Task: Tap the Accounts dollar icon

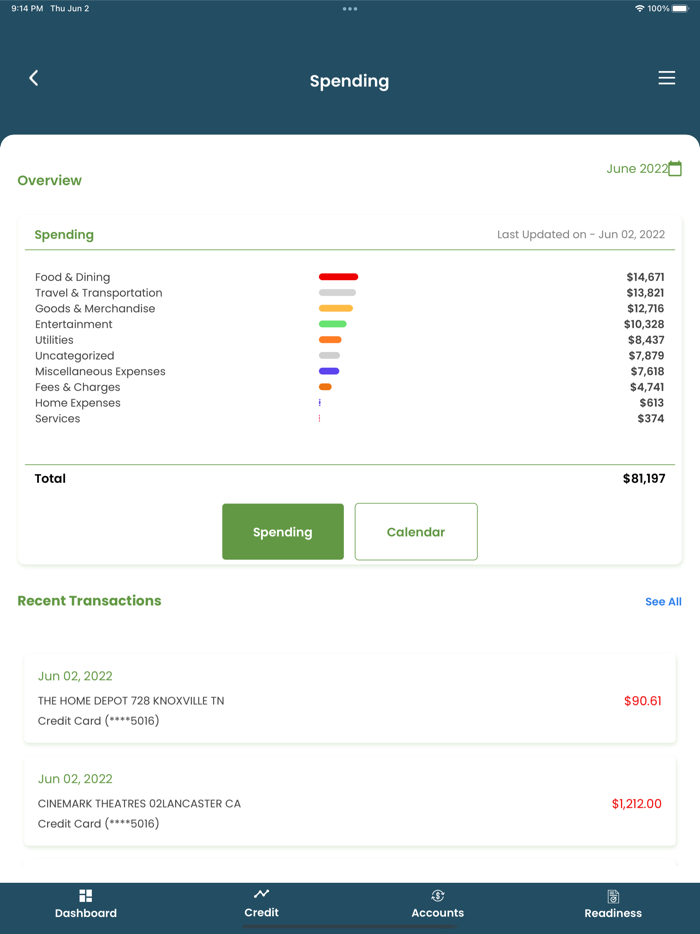Action: [x=438, y=895]
